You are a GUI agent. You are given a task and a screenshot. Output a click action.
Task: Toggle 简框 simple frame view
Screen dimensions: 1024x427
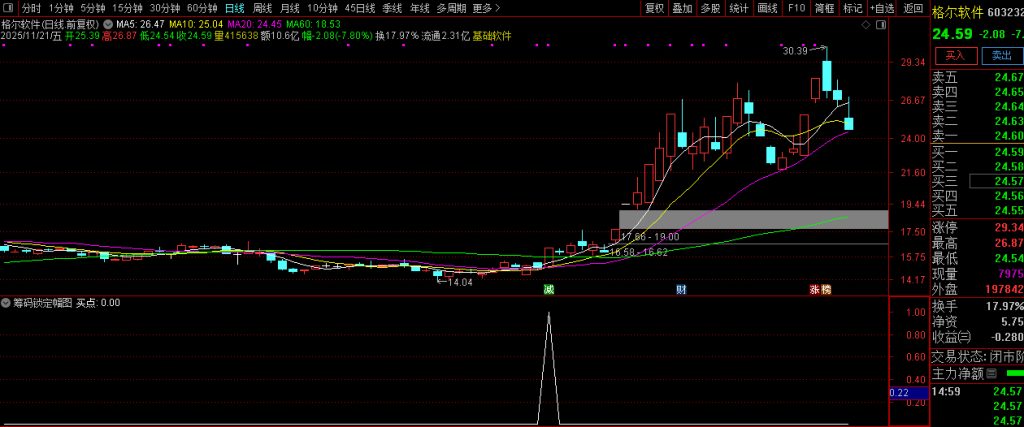click(824, 8)
